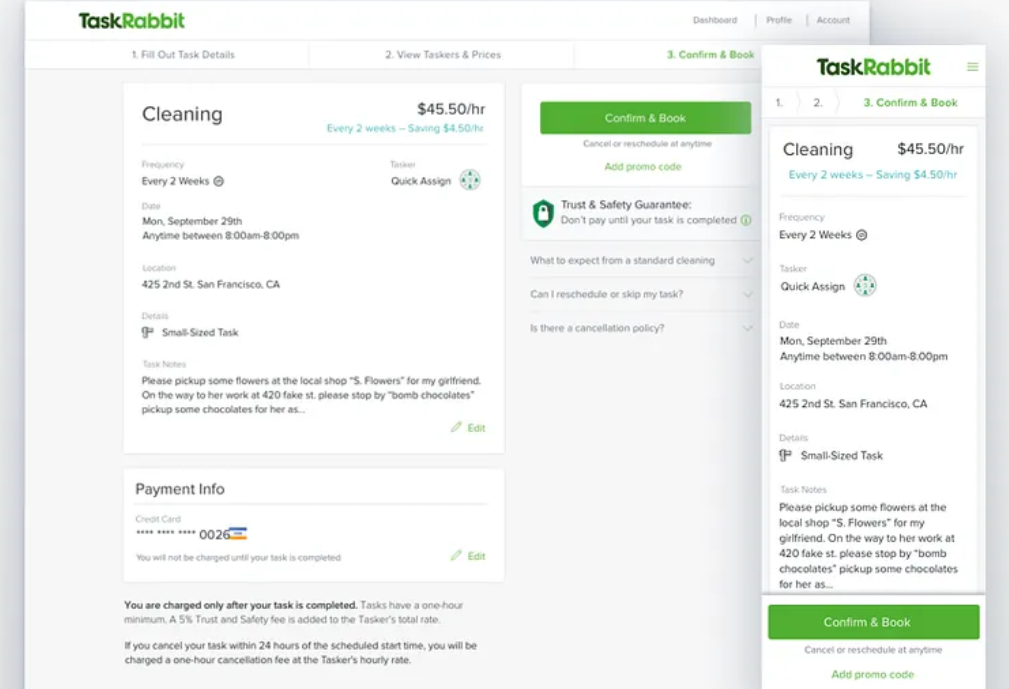Viewport: 1009px width, 689px height.
Task: Click the mobile frequency info icon
Action: (862, 235)
